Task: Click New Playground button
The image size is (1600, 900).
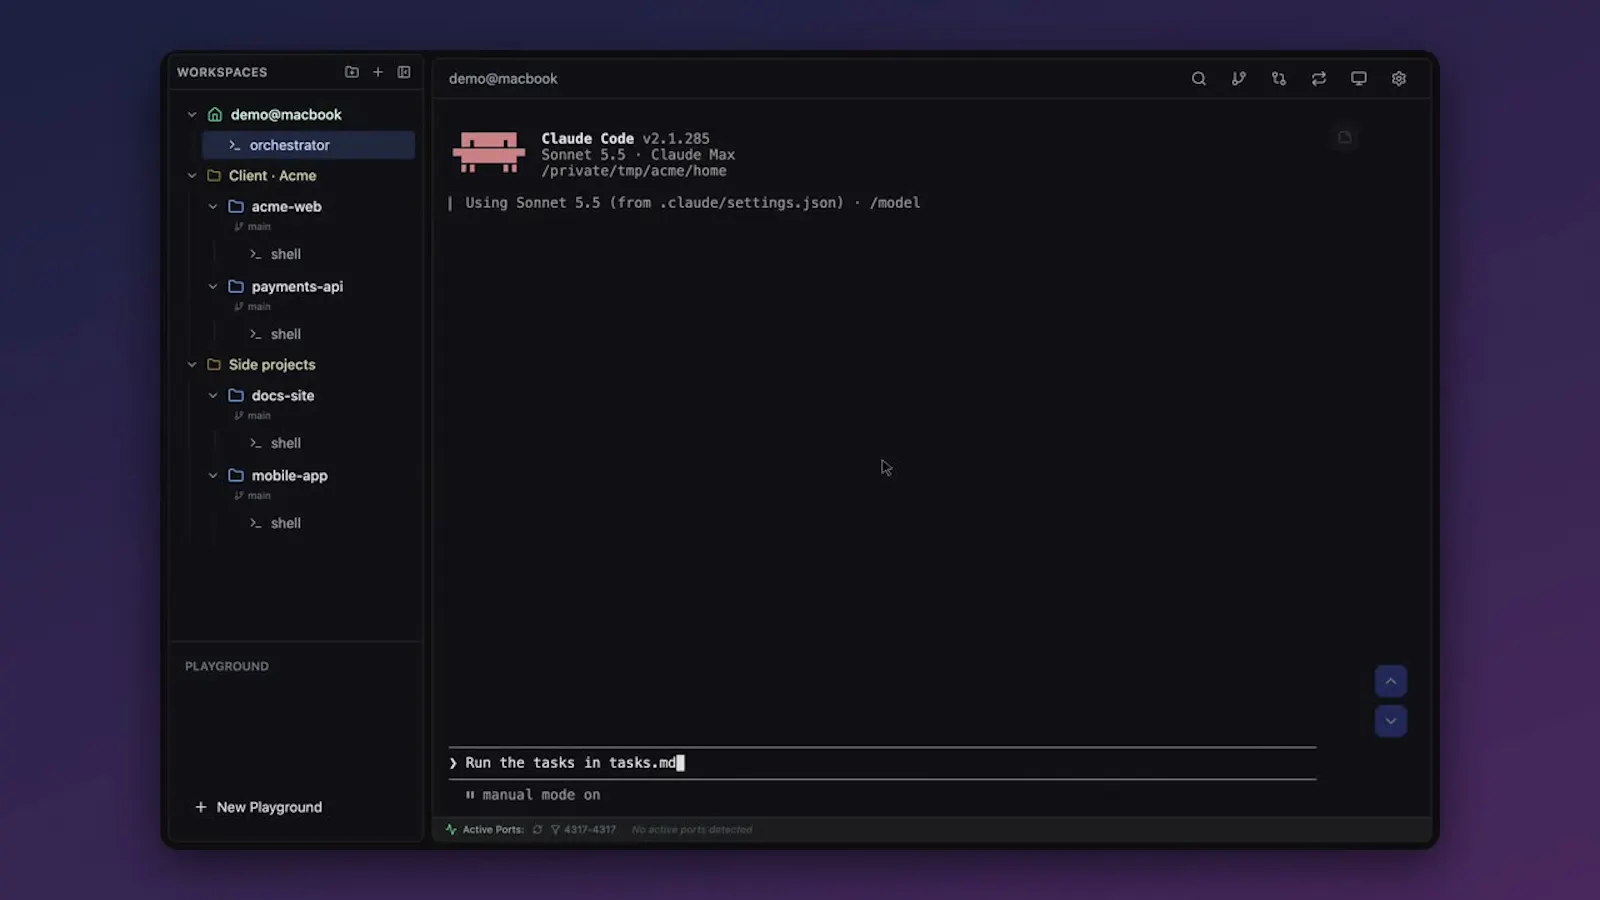Action: pos(259,807)
